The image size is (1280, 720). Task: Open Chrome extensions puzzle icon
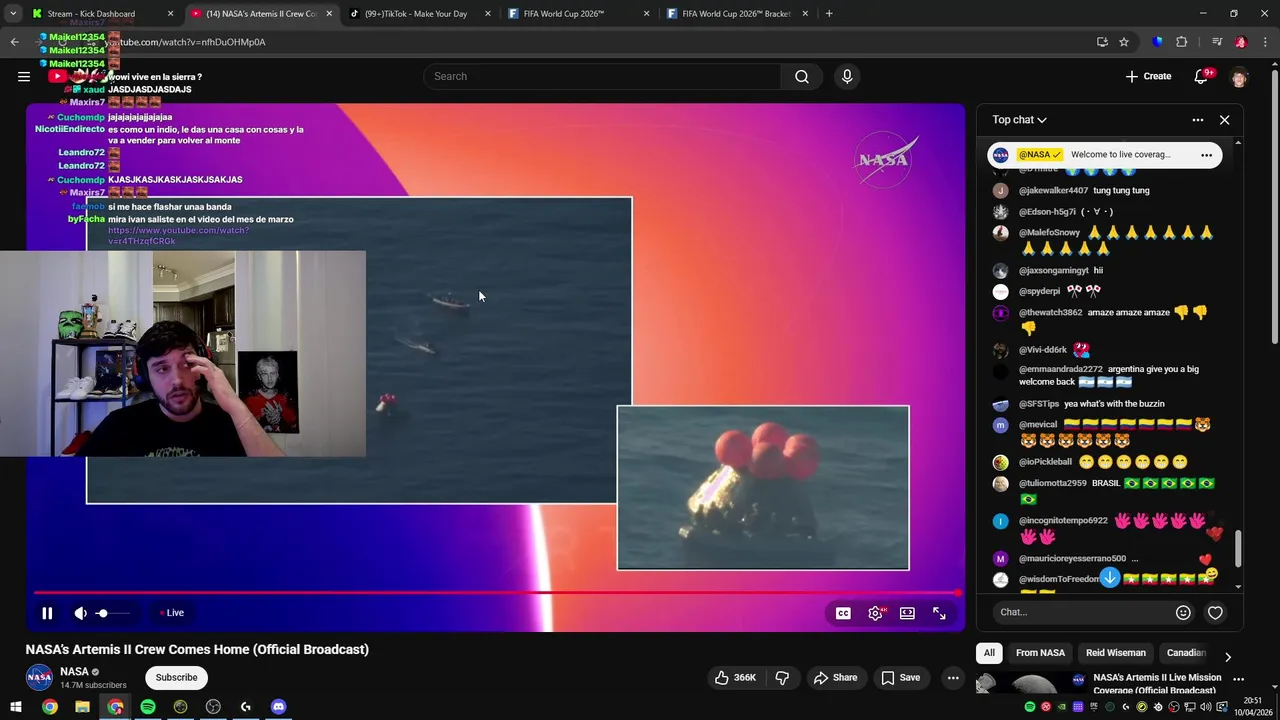pyautogui.click(x=1181, y=42)
